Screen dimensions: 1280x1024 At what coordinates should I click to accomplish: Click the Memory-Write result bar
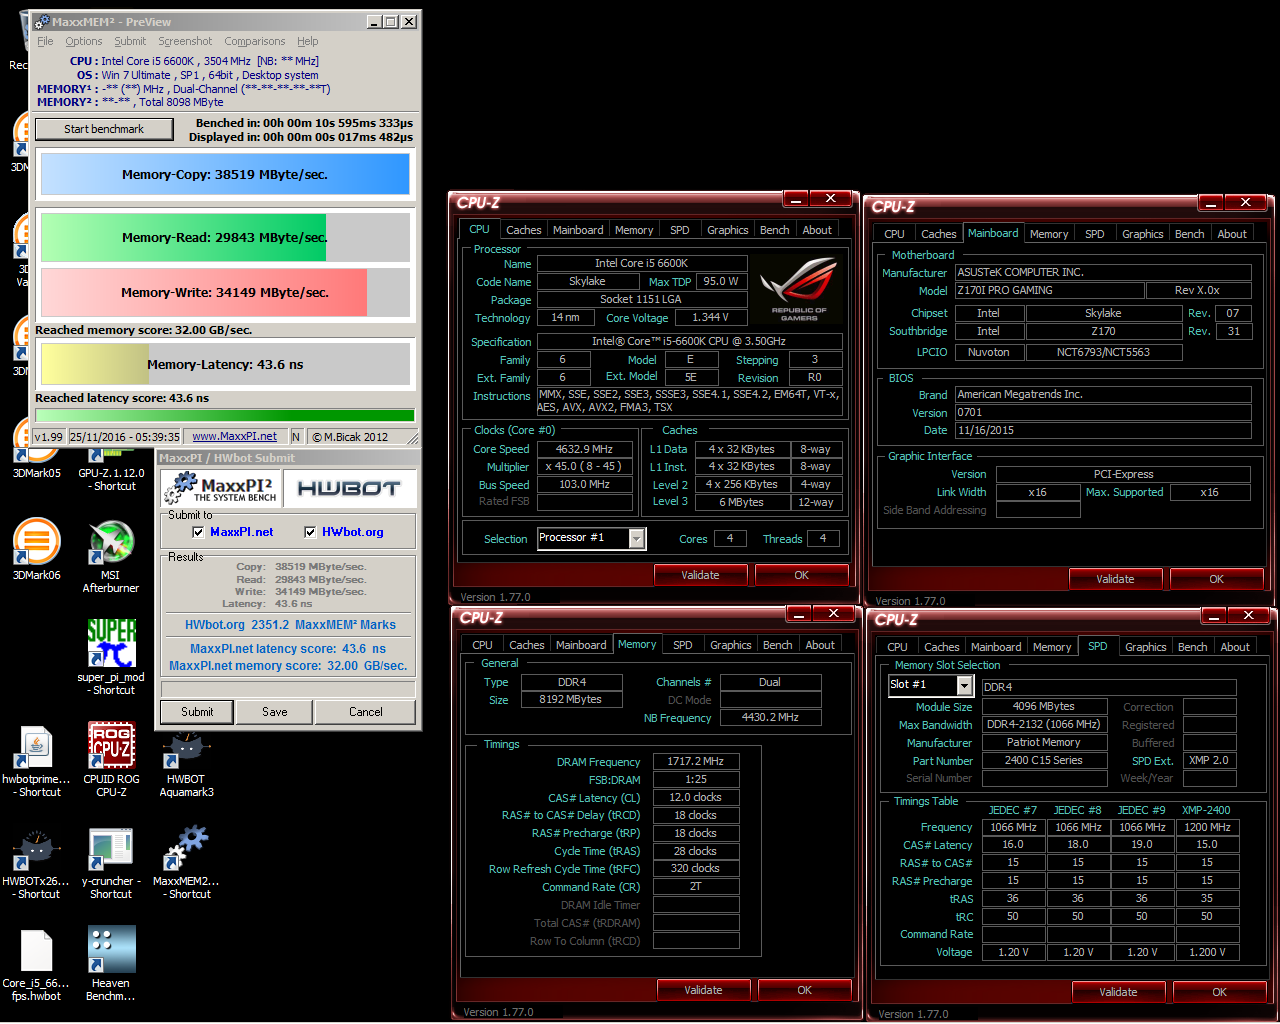[225, 293]
